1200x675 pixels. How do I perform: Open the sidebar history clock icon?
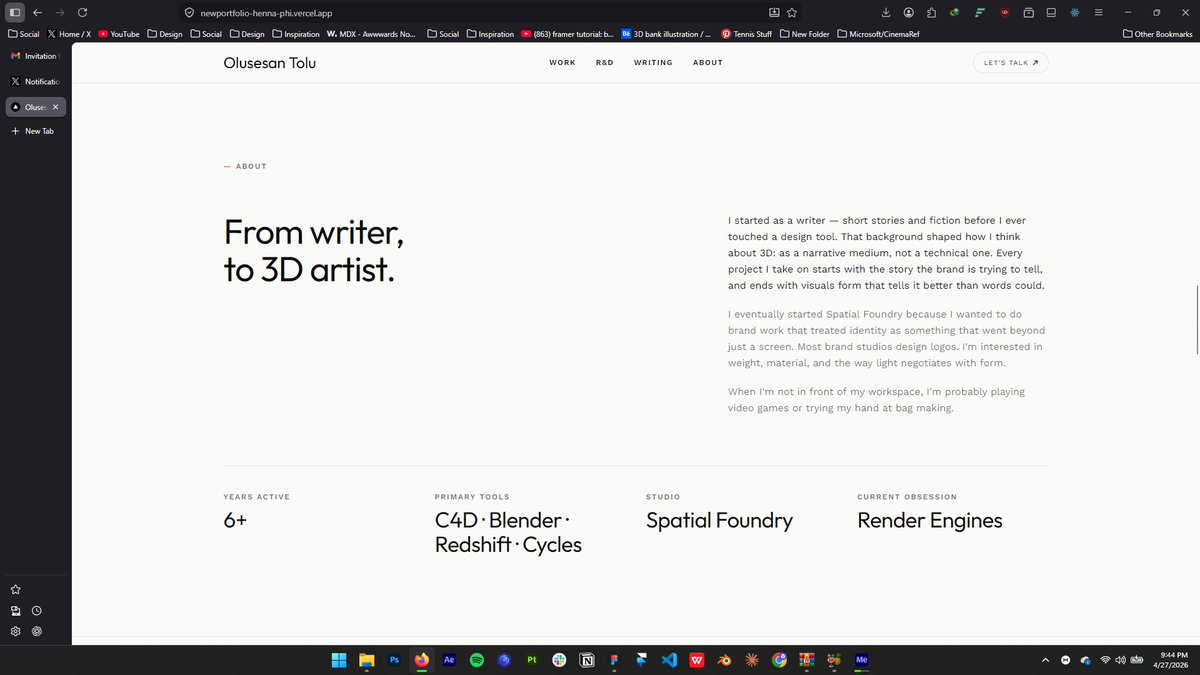(x=36, y=610)
